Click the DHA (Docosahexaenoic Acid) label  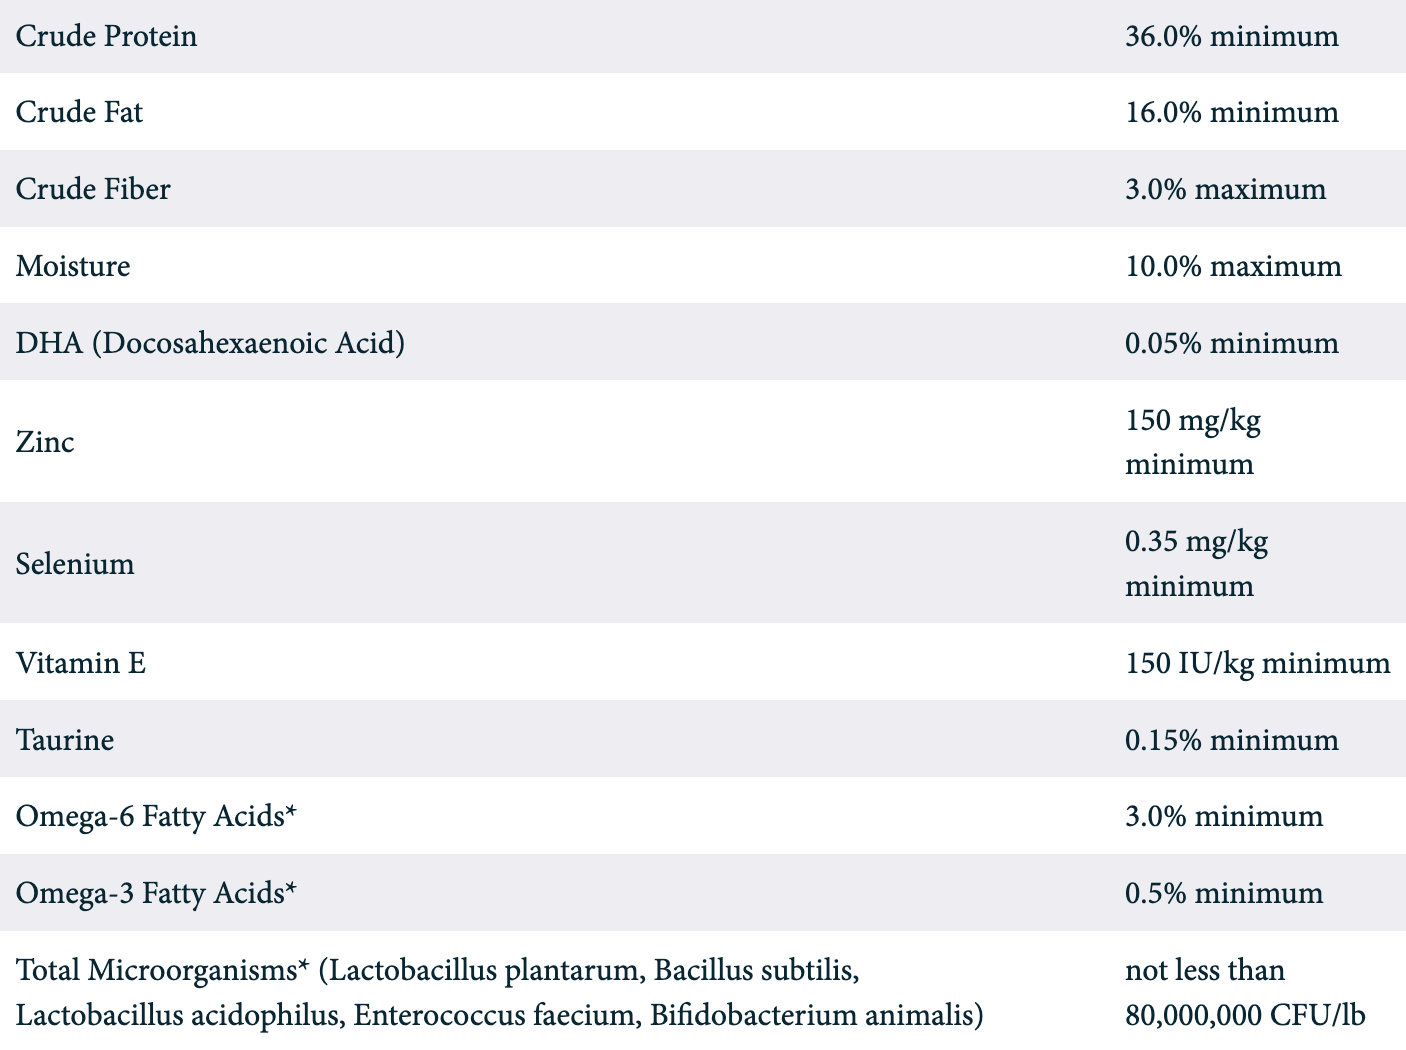point(210,343)
